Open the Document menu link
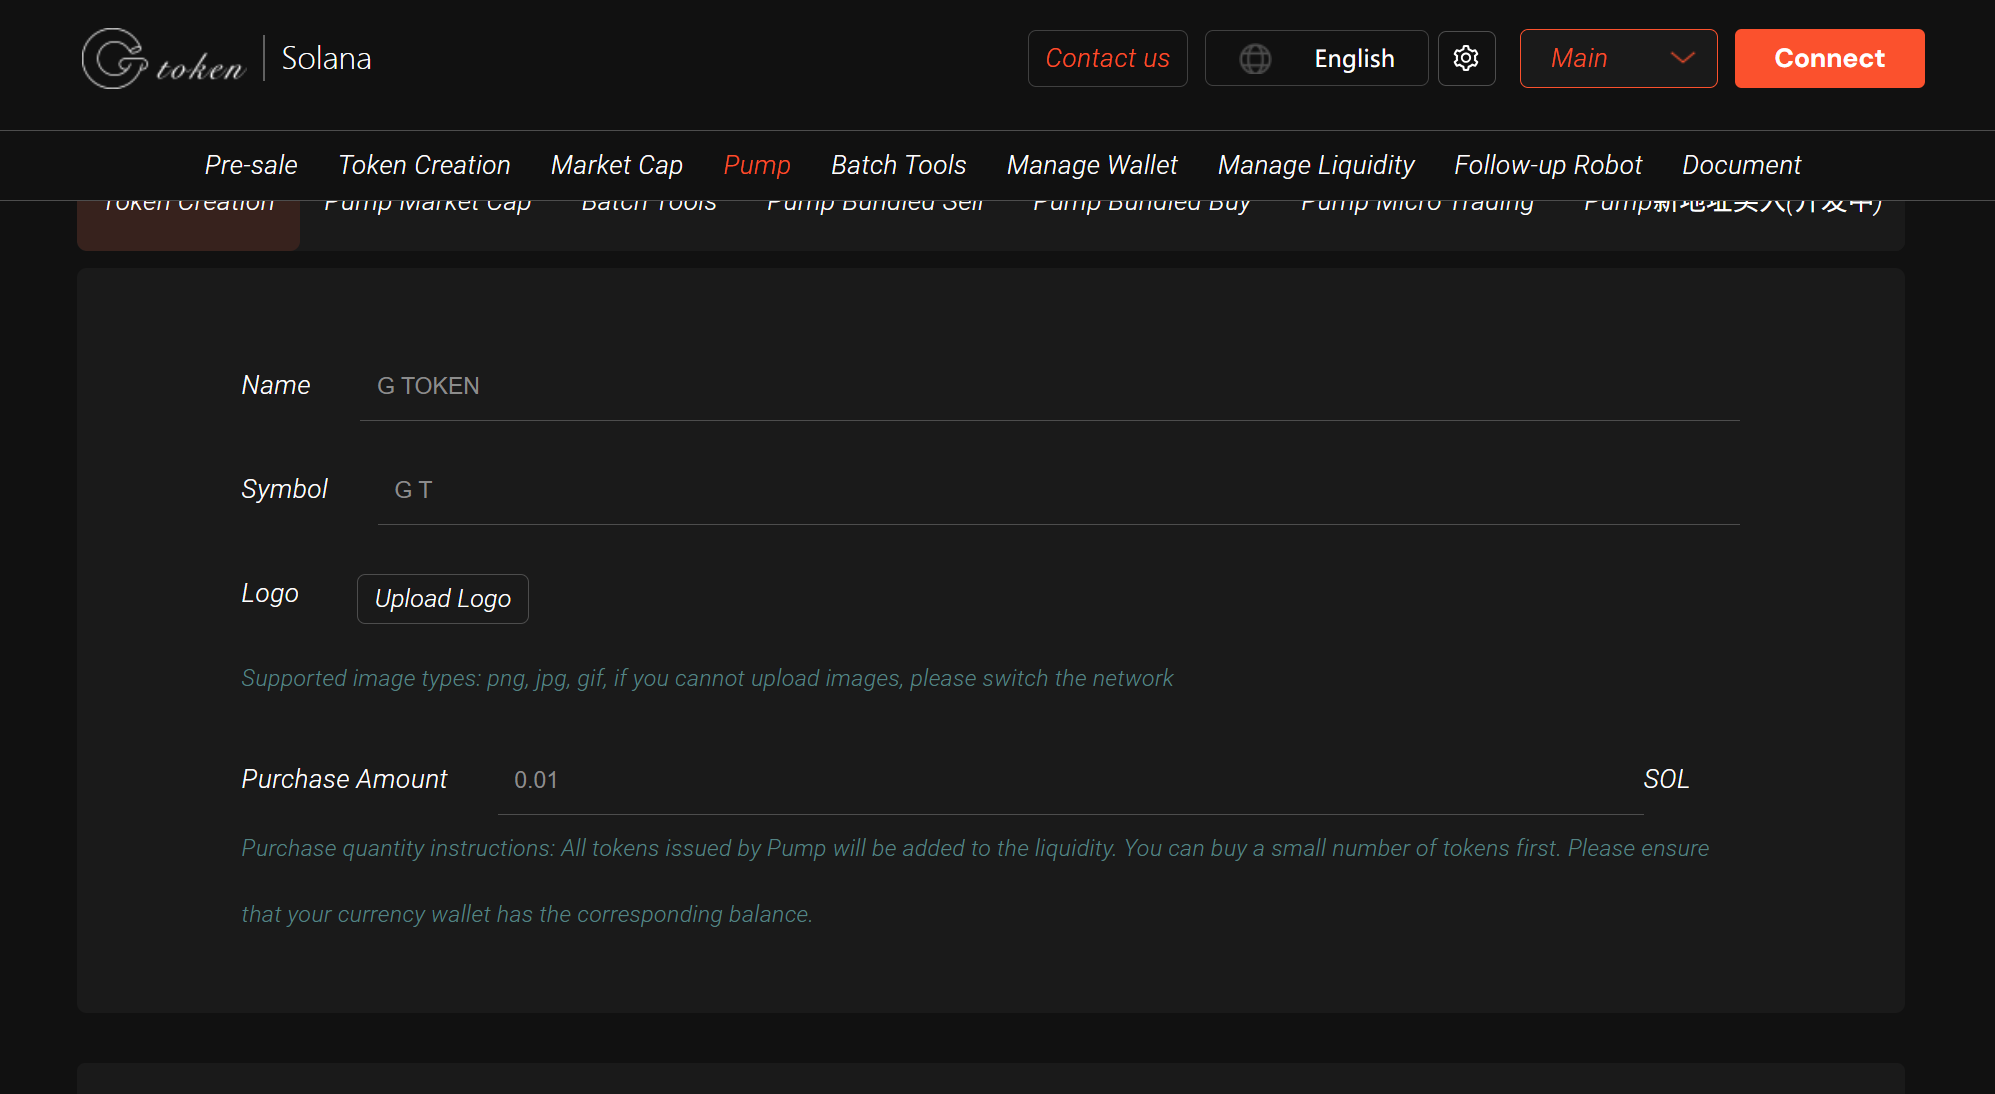 1741,165
